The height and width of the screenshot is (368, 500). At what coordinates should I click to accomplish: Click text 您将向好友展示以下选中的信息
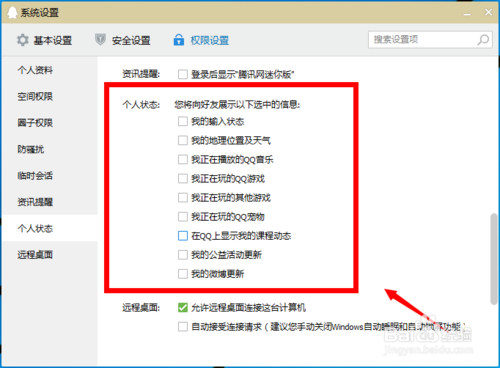[237, 105]
